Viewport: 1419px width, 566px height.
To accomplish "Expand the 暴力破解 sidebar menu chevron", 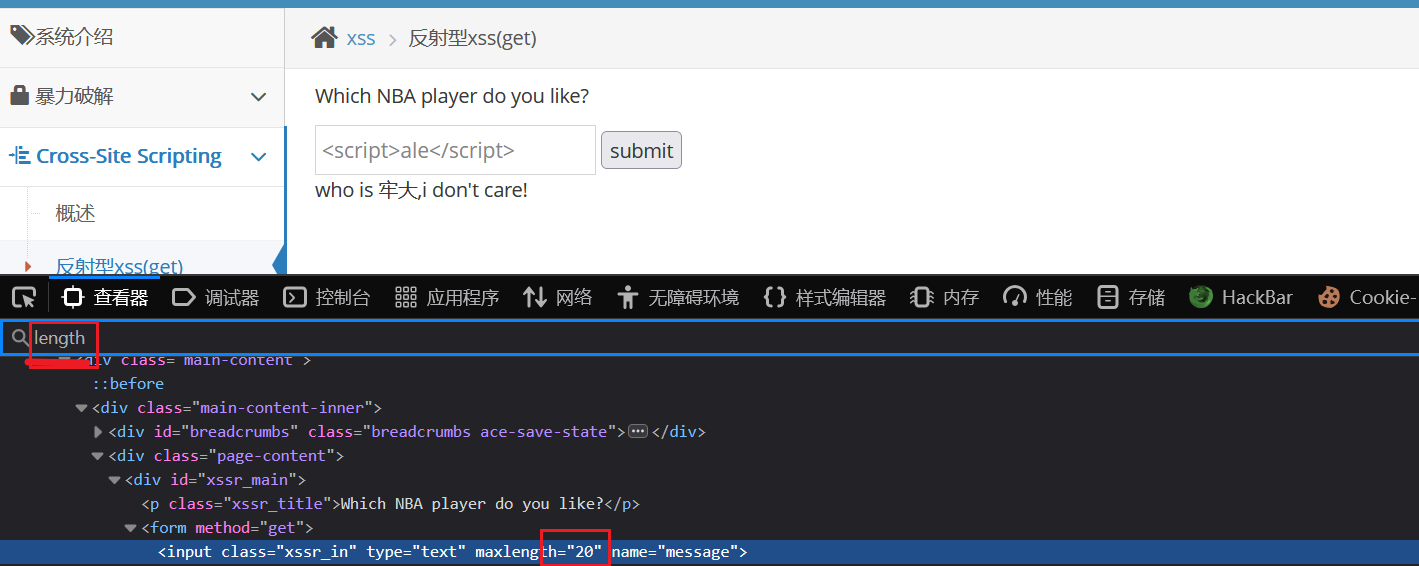I will (258, 97).
